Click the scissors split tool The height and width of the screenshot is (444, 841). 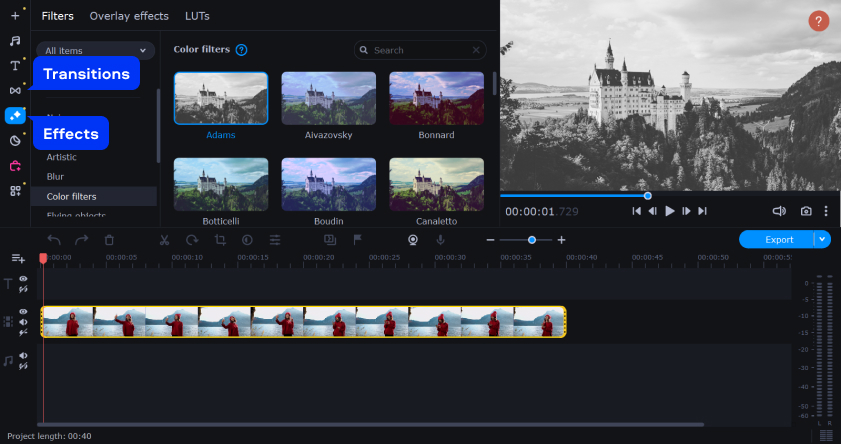pos(164,240)
